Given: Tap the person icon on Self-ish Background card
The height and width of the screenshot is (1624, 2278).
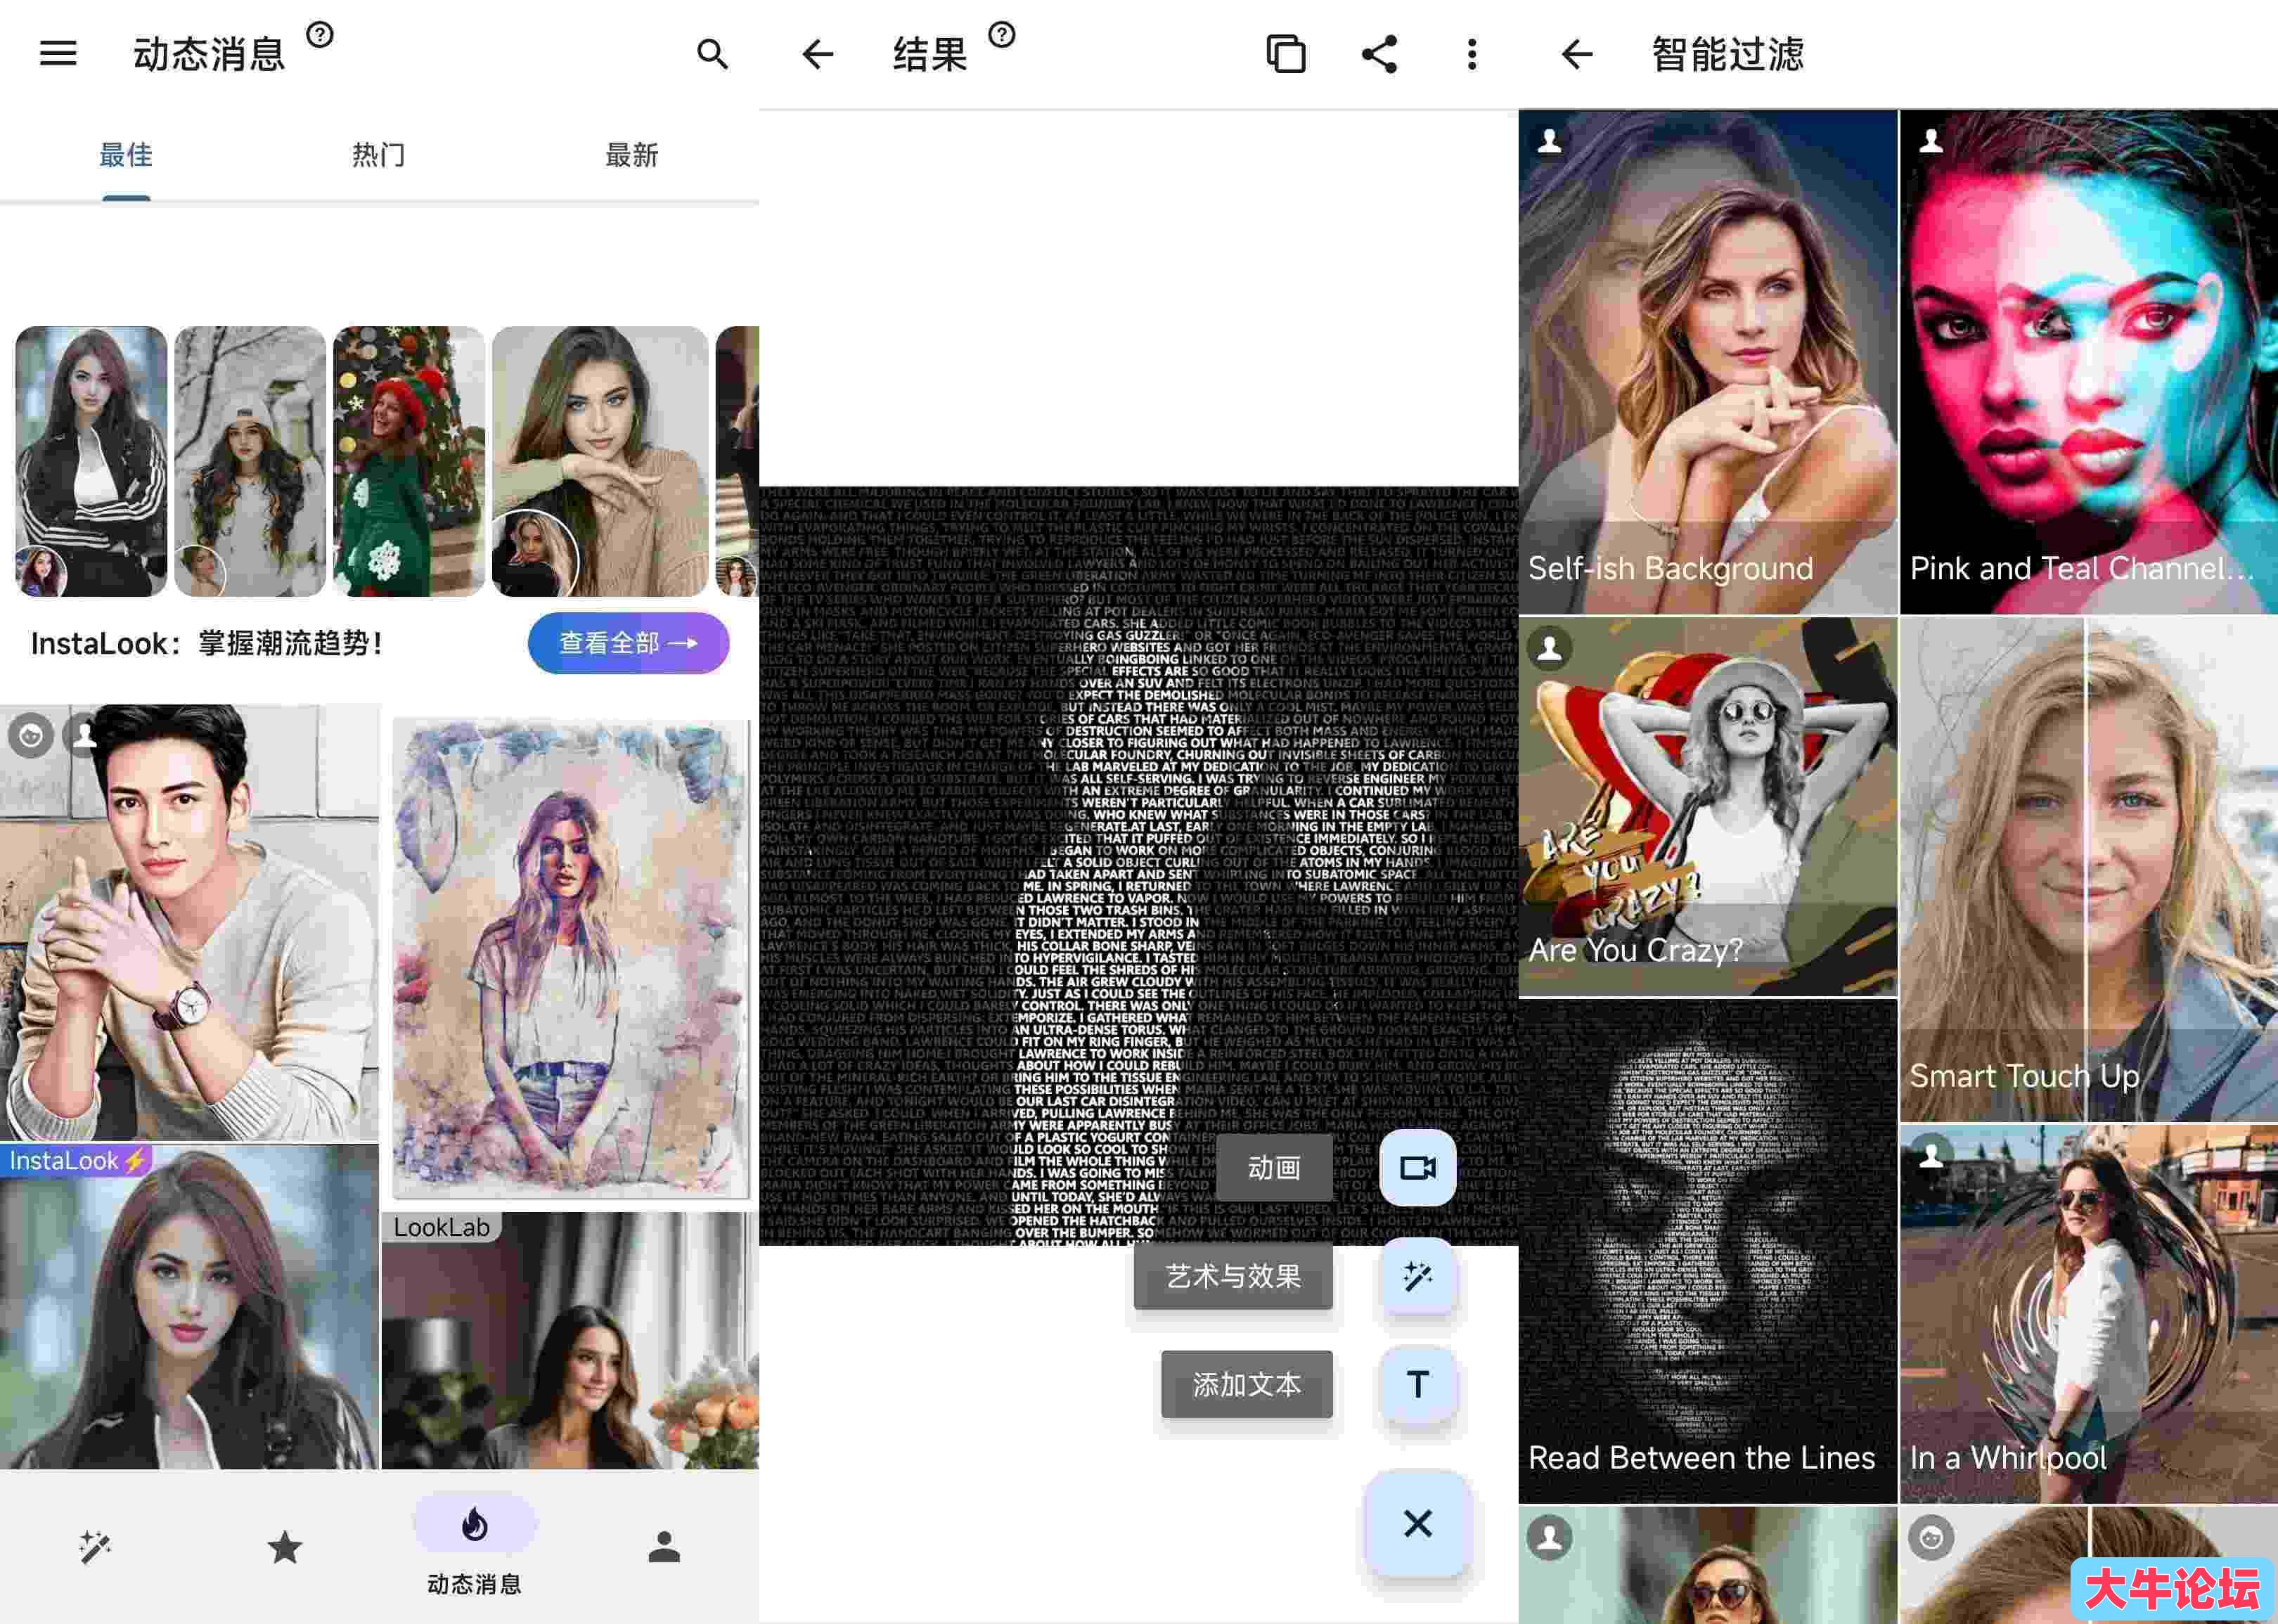Looking at the screenshot, I should (x=1549, y=140).
